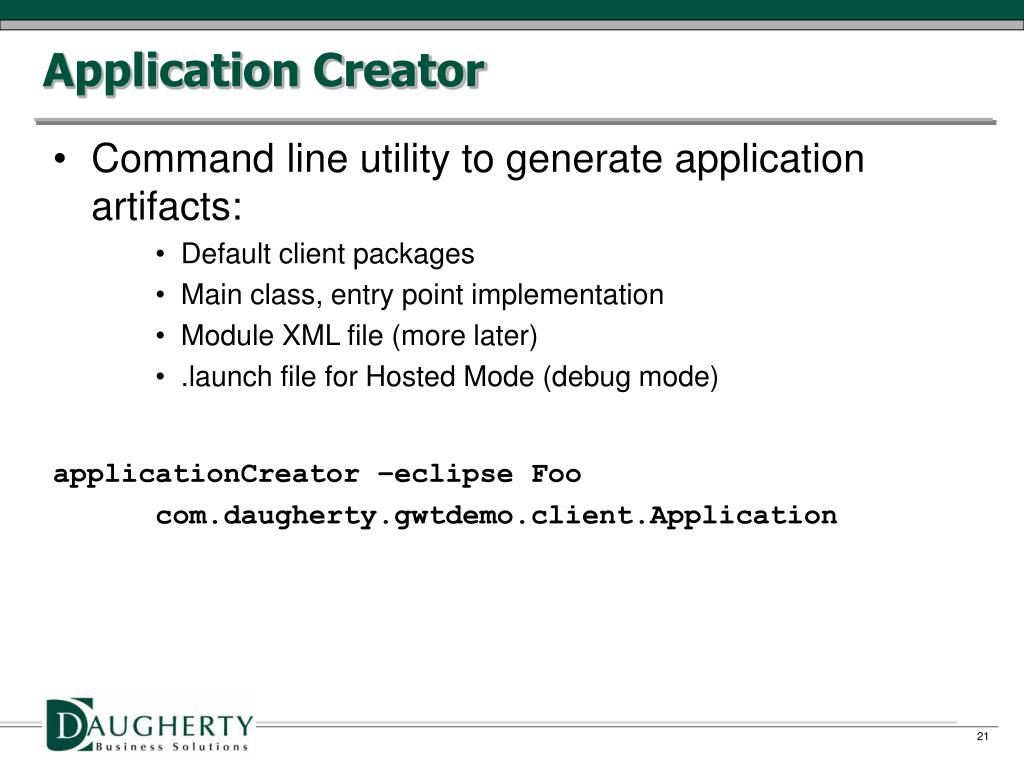Click the "Application Creator" slide title
Screen dimensions: 1024x768
coord(264,72)
